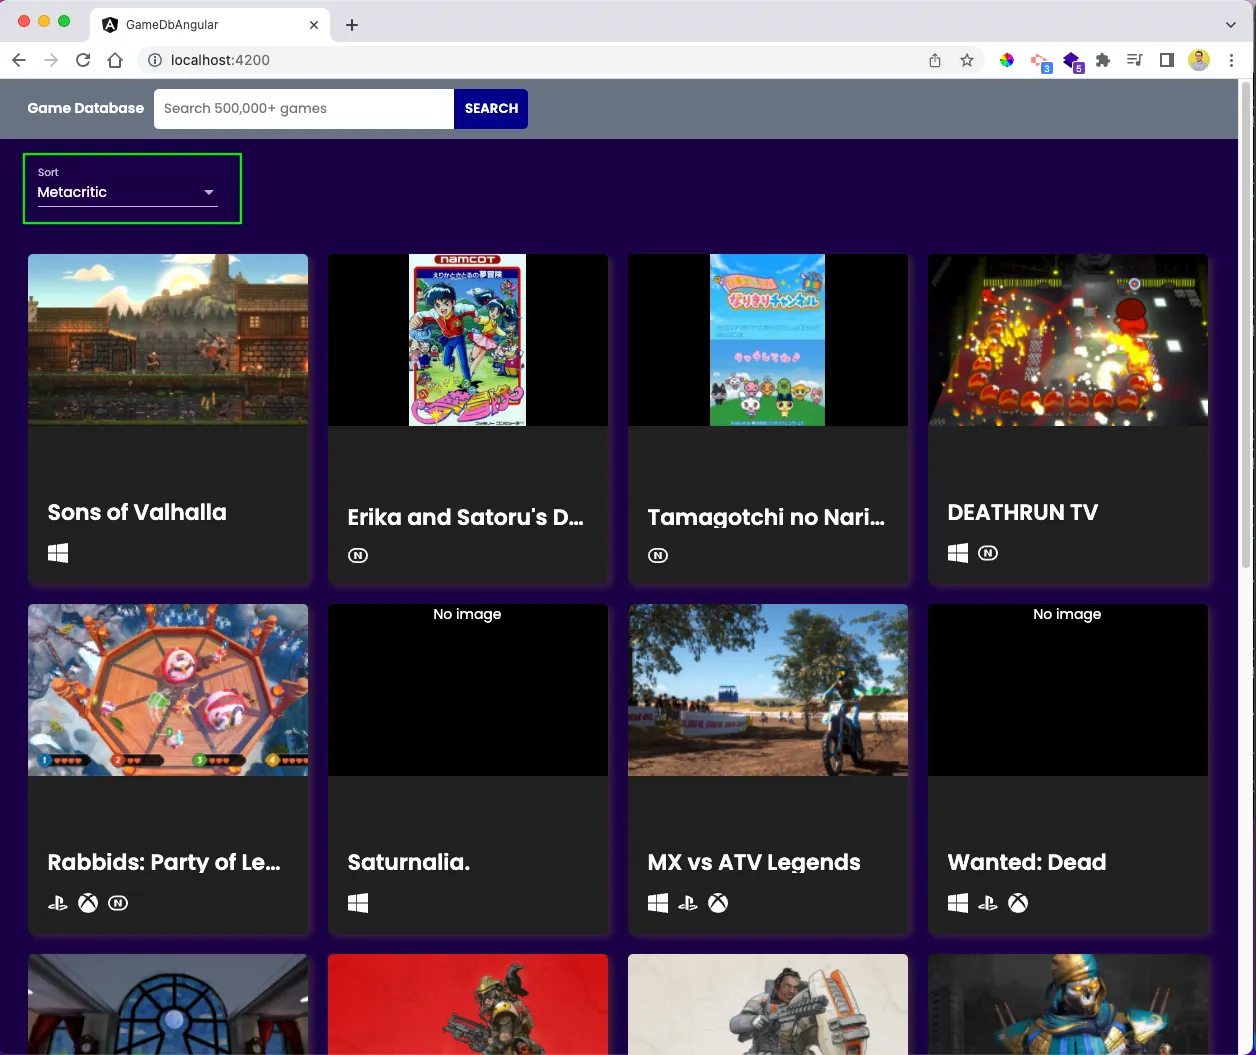
Task: Click the Windows platform icon under Sons of Valhalla
Action: click(58, 553)
